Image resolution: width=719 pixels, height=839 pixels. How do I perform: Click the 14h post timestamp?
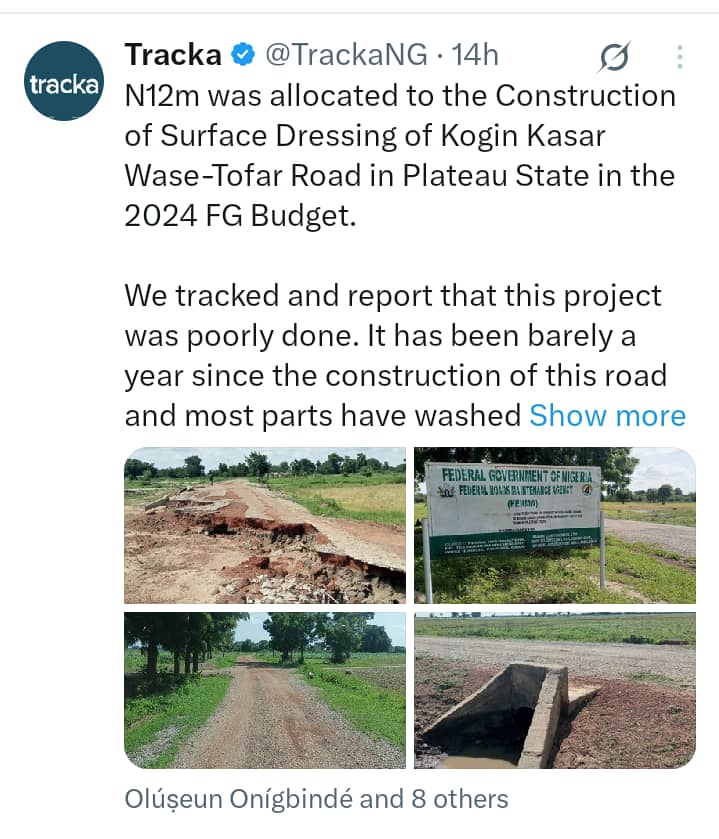point(476,55)
